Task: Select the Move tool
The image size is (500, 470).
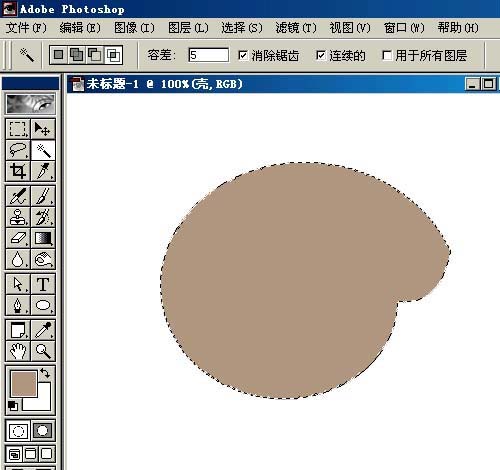Action: (43, 129)
